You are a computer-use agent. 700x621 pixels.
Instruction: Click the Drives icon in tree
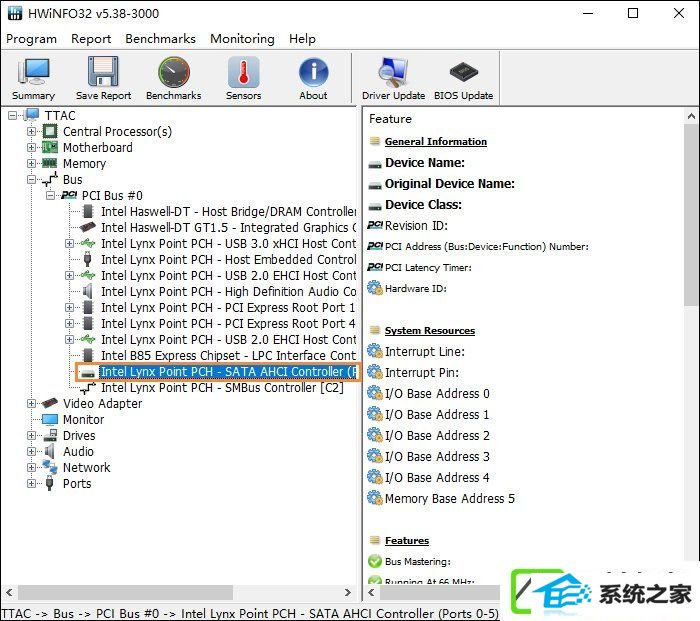point(50,435)
